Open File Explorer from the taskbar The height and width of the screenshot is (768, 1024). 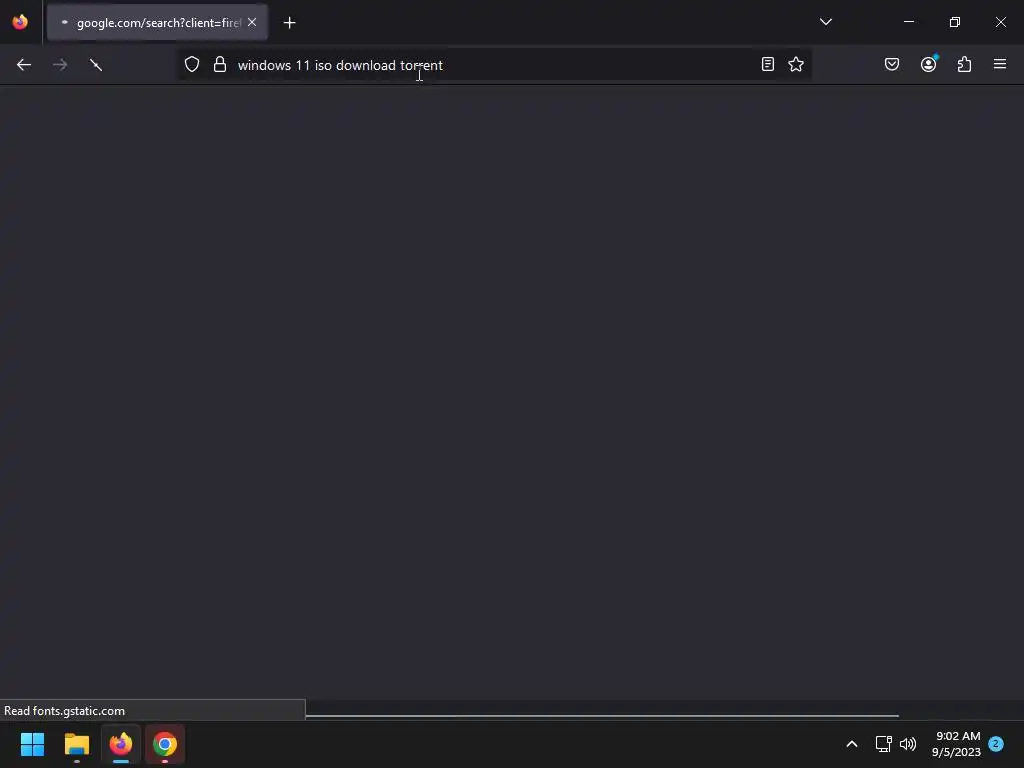coord(77,744)
